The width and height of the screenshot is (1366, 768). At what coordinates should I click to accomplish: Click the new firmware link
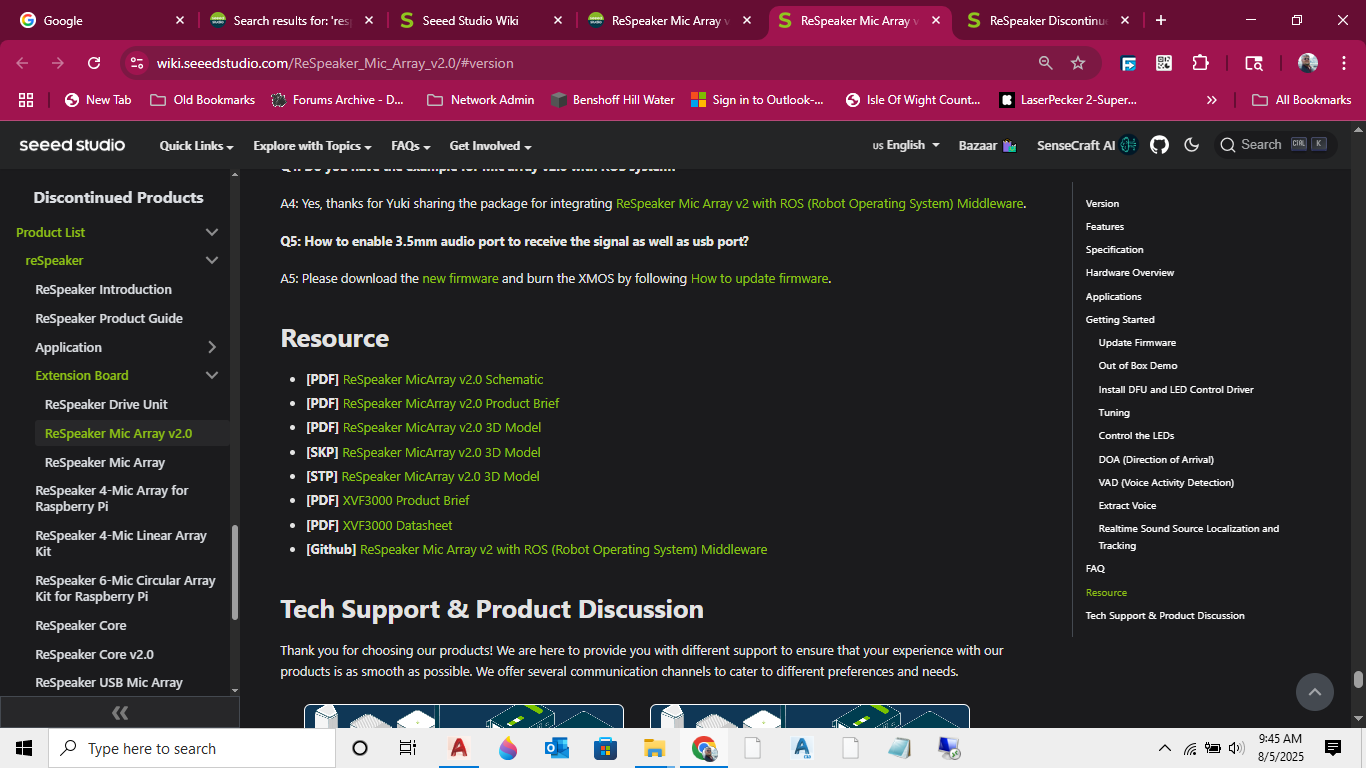(460, 278)
